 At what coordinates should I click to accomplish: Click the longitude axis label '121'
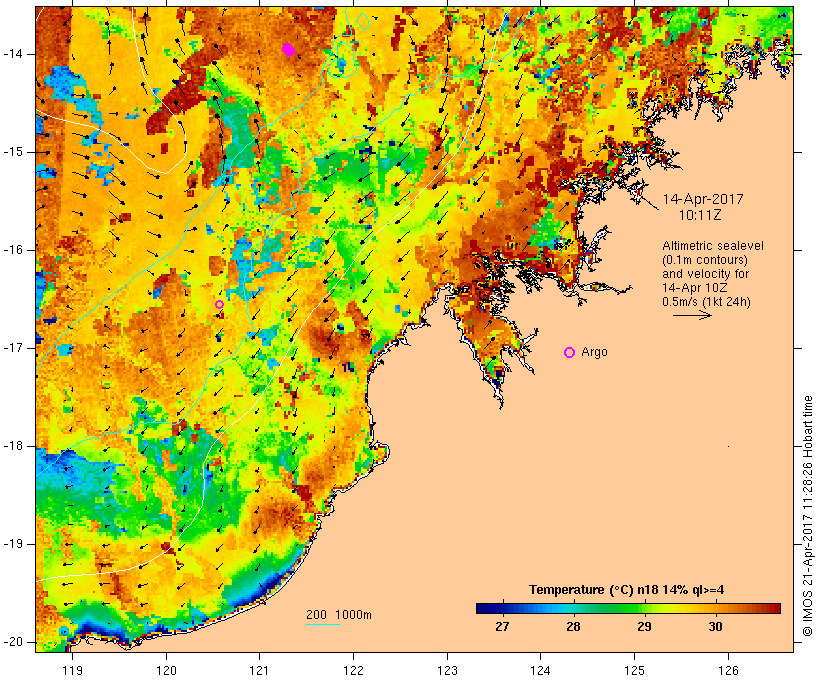[259, 670]
